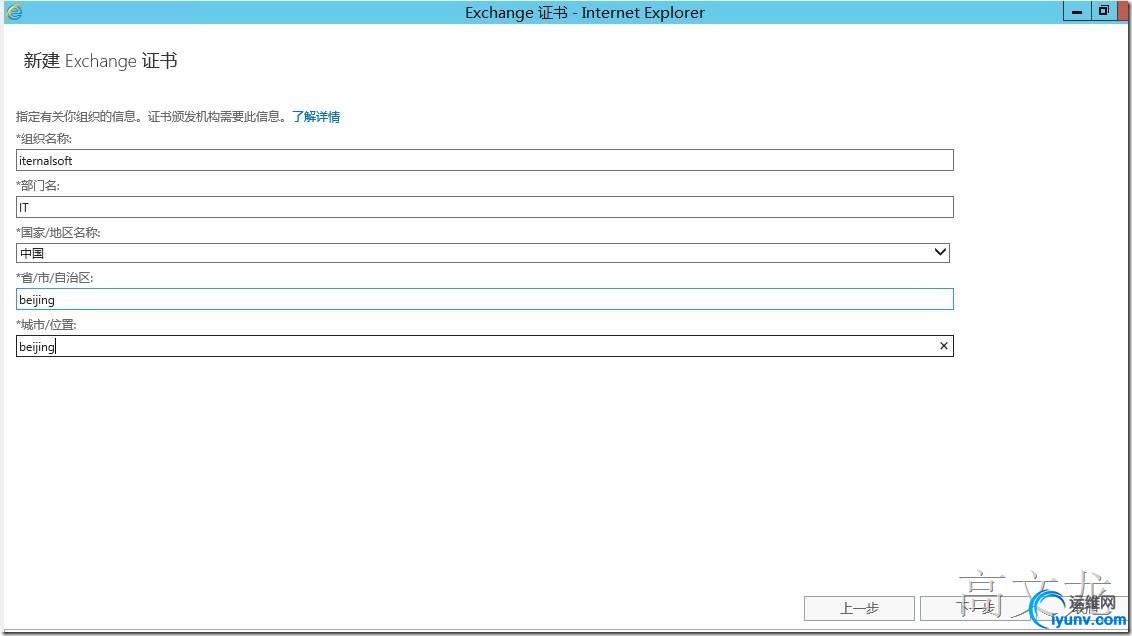Click the 上一步 button
Image resolution: width=1132 pixels, height=636 pixels.
pyautogui.click(x=859, y=609)
